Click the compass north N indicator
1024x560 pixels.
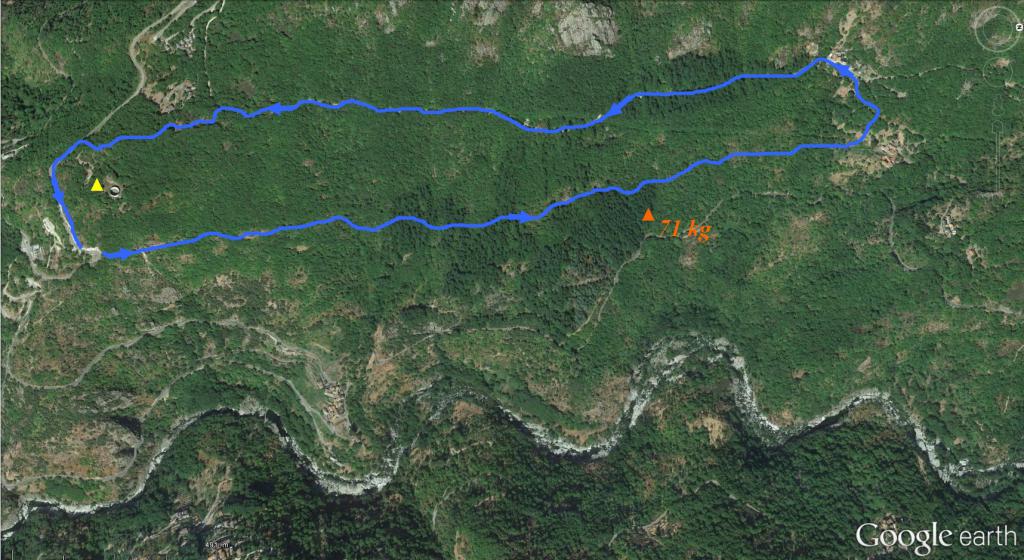pyautogui.click(x=1017, y=27)
